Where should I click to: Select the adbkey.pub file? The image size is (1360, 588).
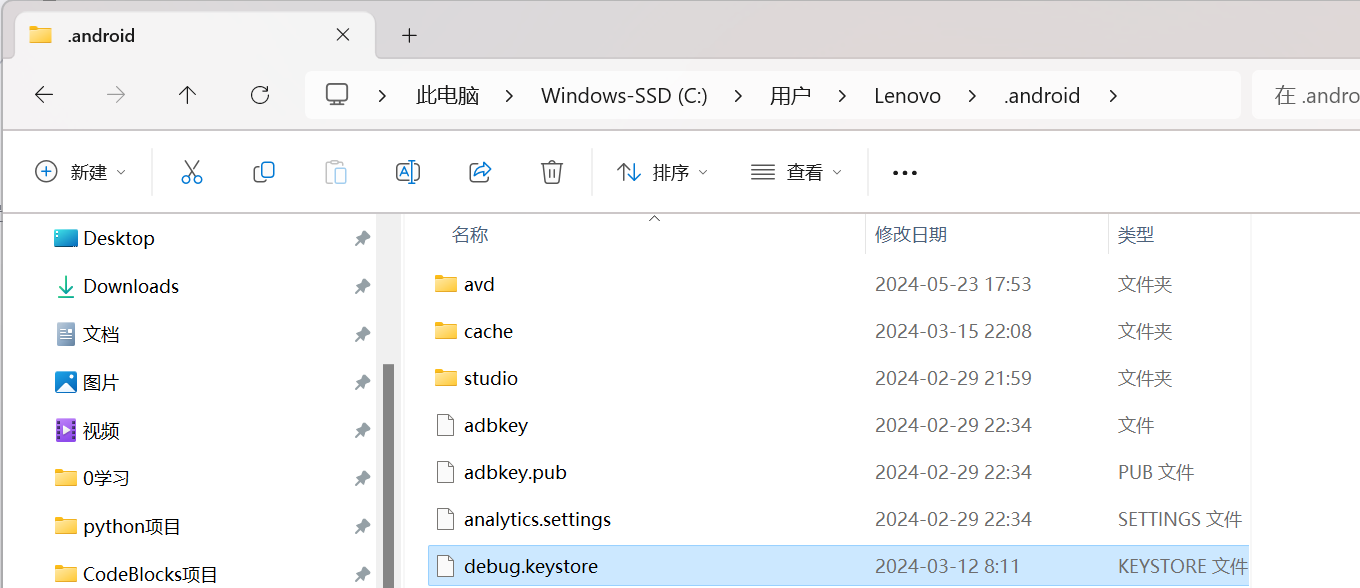pyautogui.click(x=515, y=472)
